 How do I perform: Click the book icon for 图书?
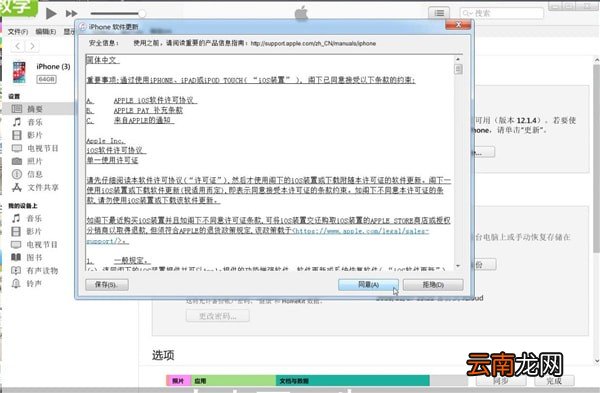pyautogui.click(x=16, y=257)
